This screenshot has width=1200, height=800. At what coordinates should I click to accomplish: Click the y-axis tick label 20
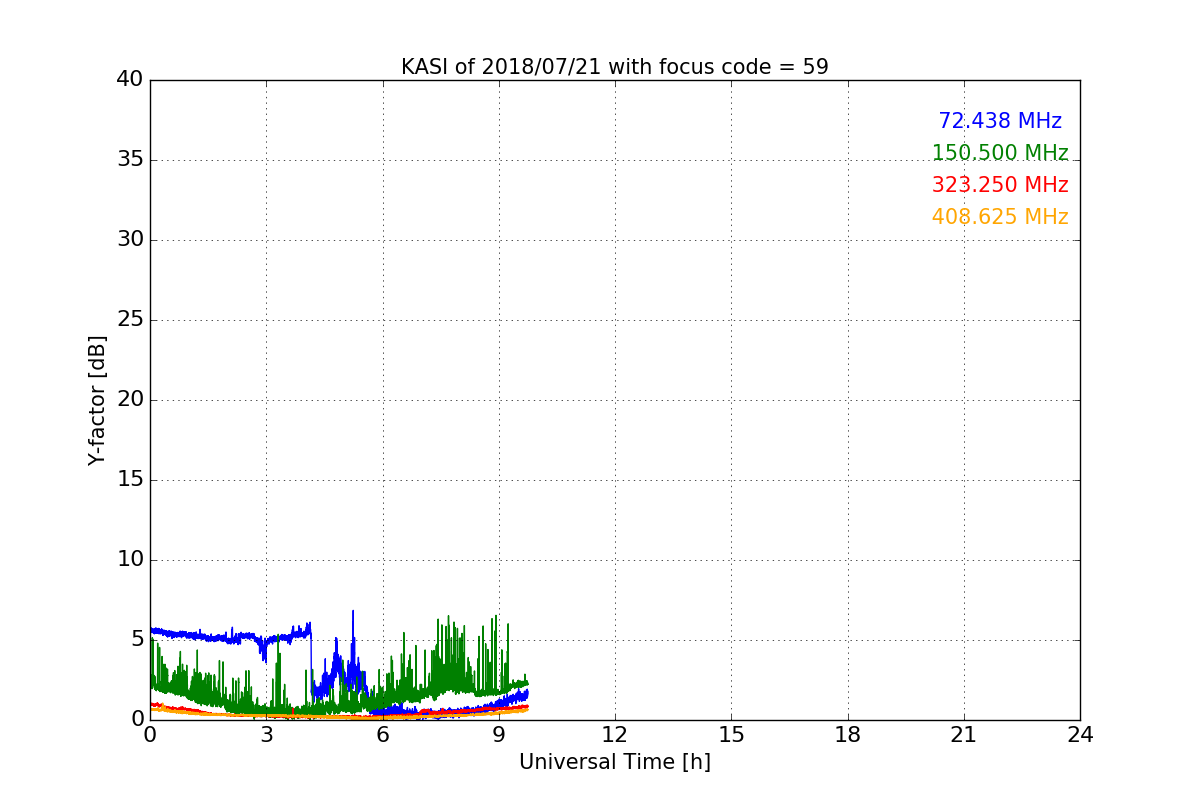coord(130,400)
